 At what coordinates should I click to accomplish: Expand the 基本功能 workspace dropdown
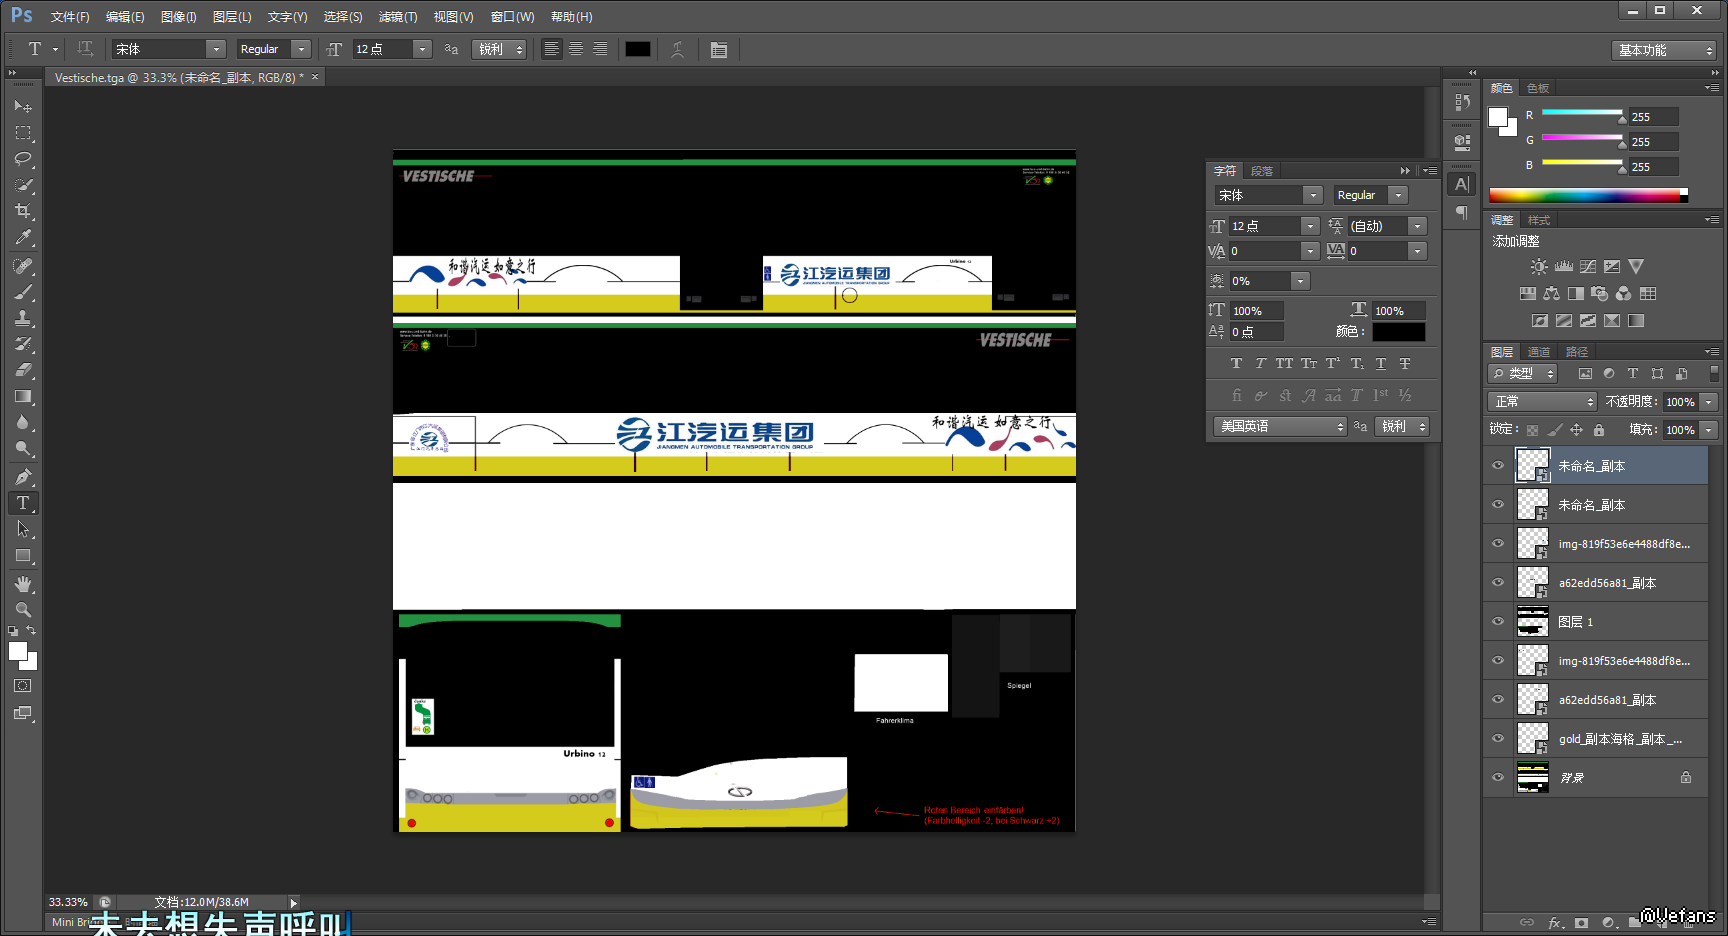1664,50
